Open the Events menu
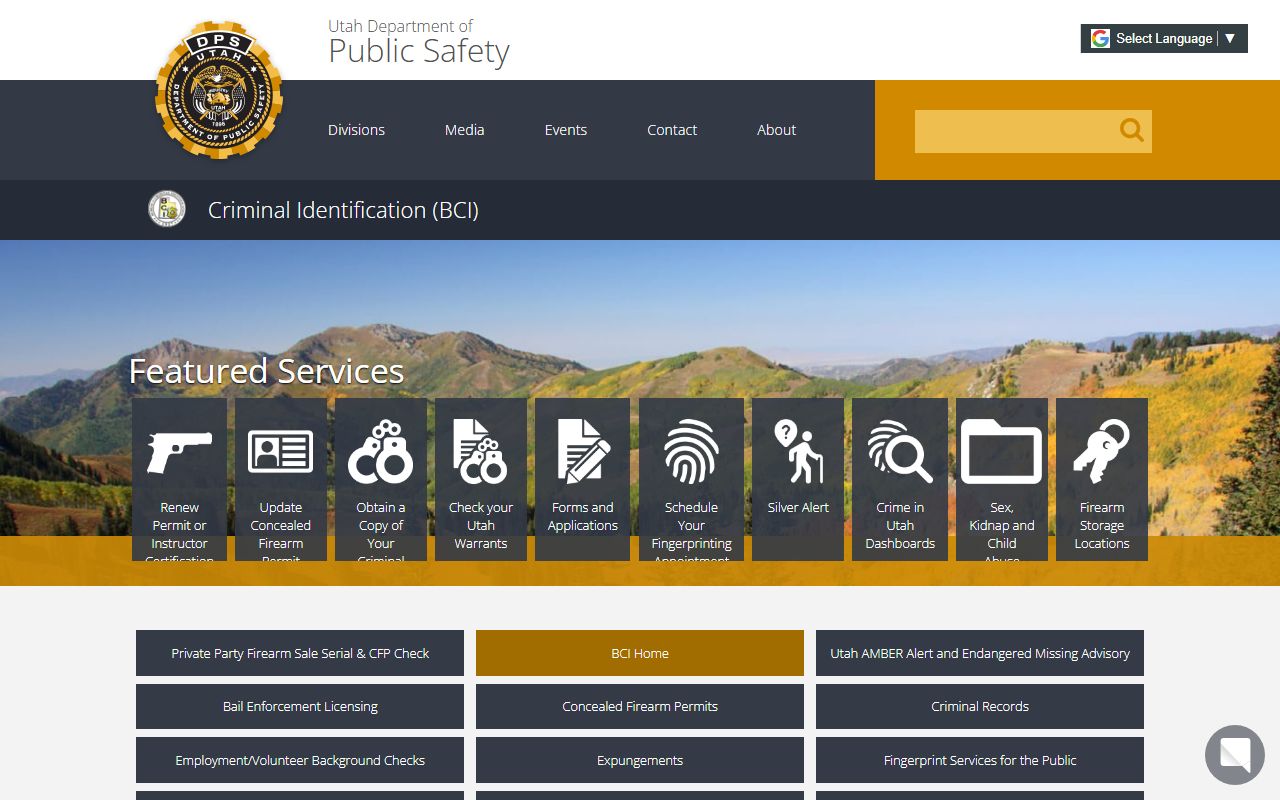 566,130
